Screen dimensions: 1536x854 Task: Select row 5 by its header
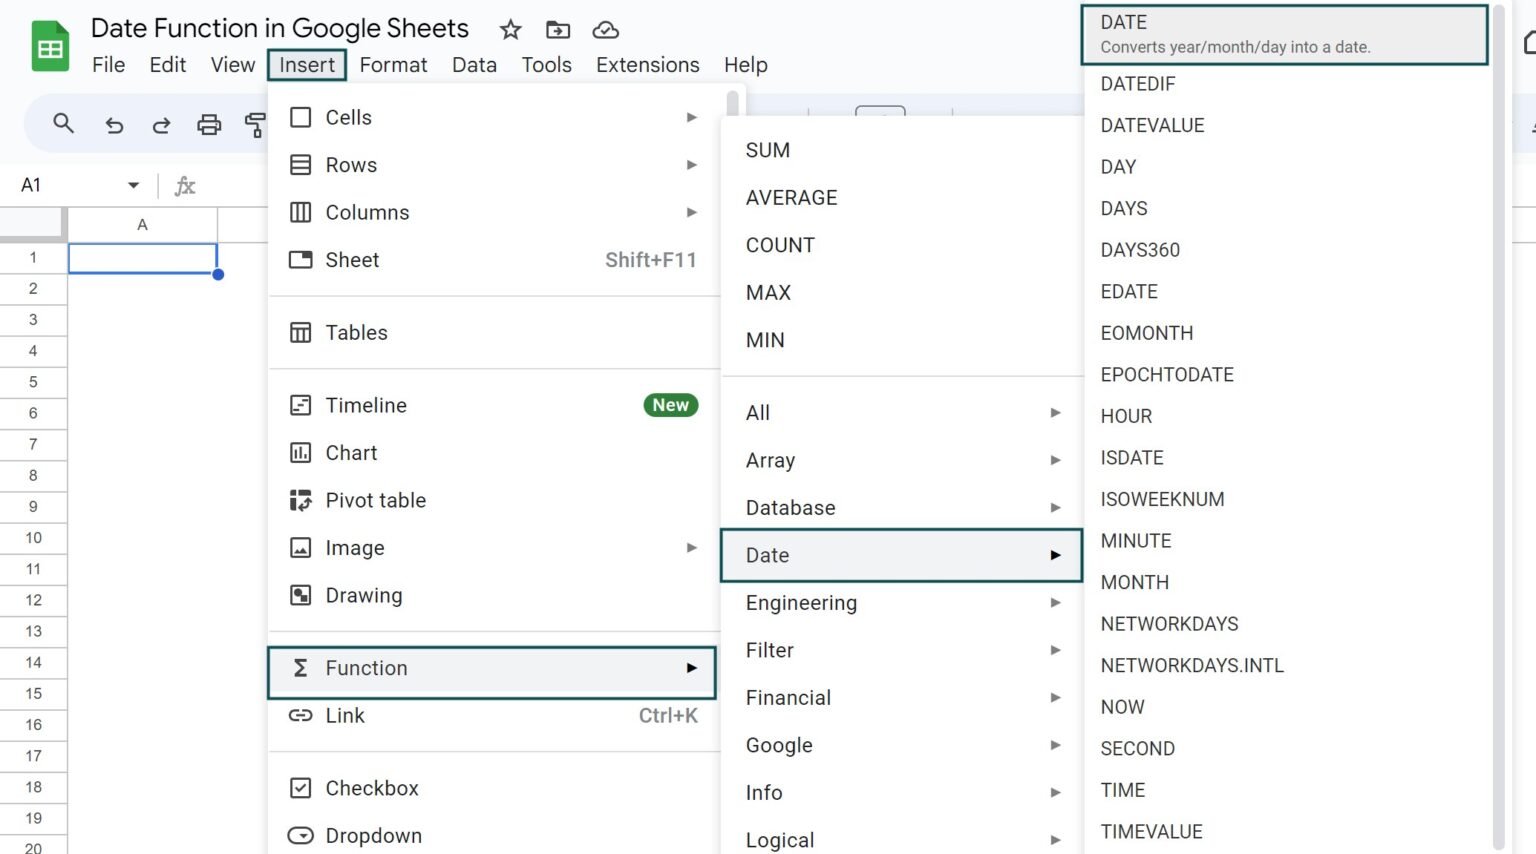[34, 382]
